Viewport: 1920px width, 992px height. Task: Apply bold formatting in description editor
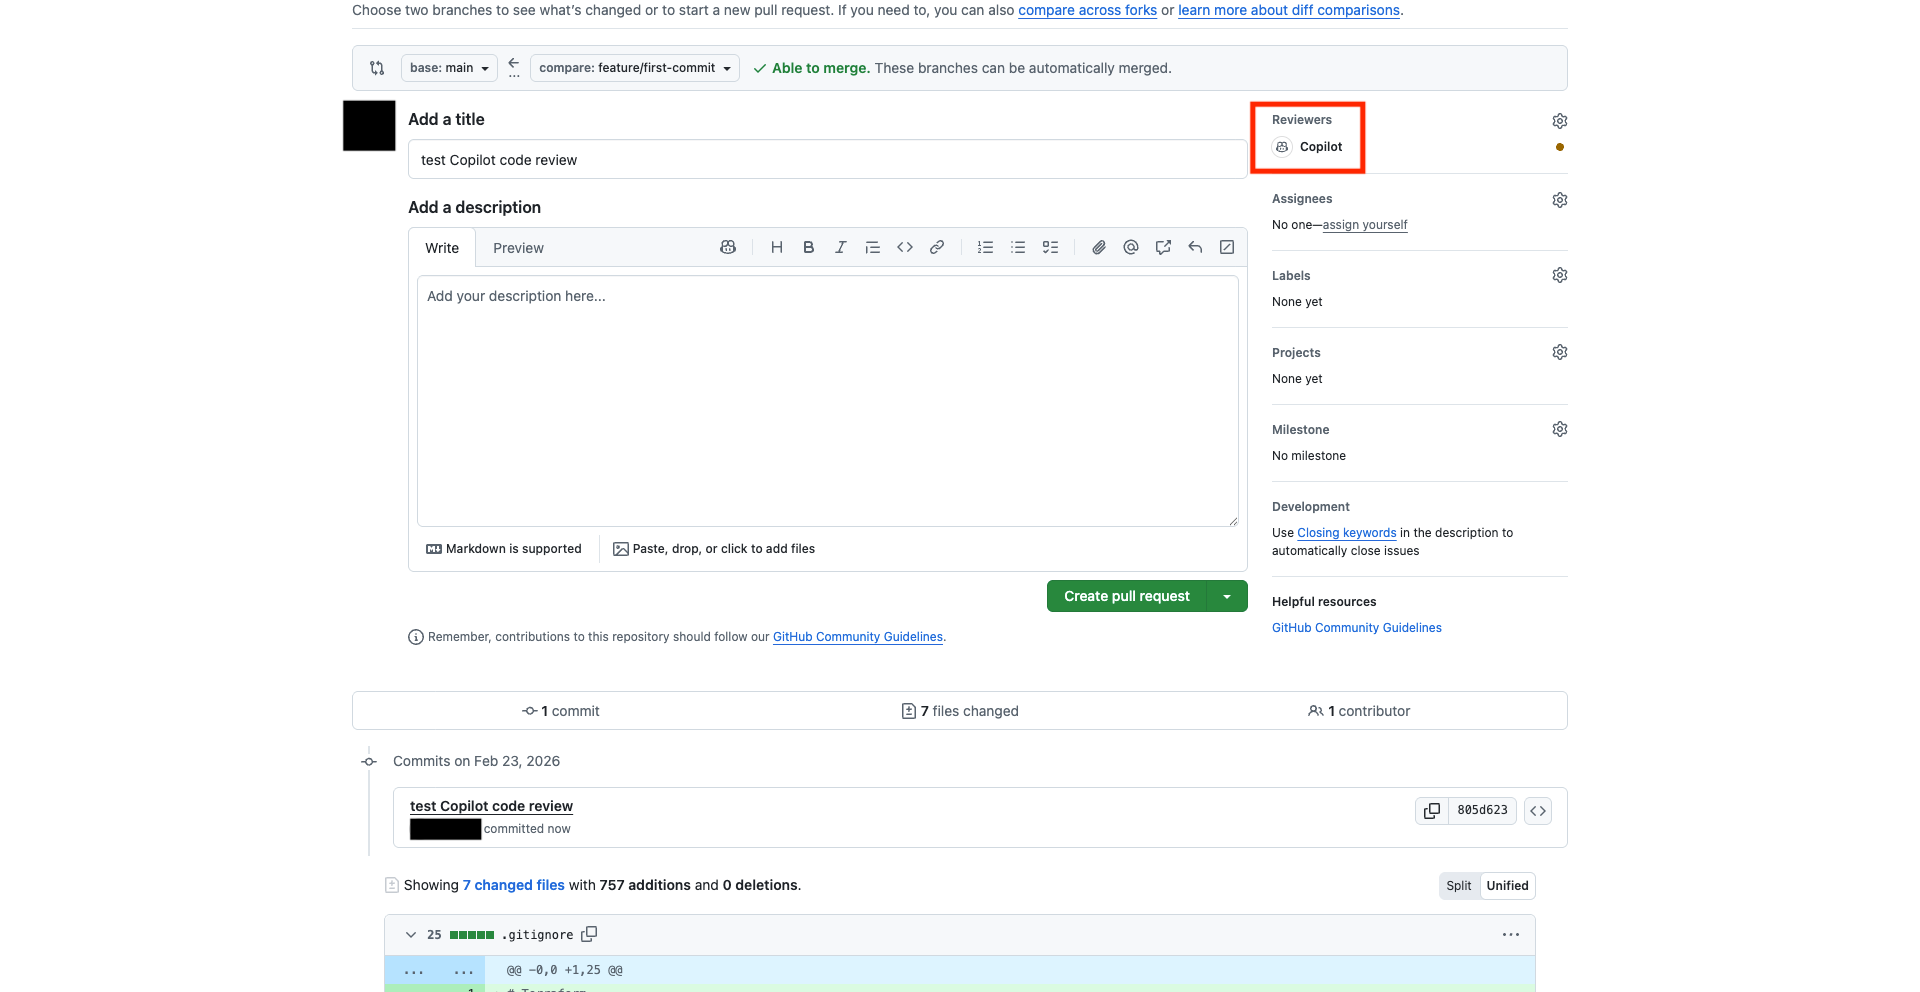point(808,248)
